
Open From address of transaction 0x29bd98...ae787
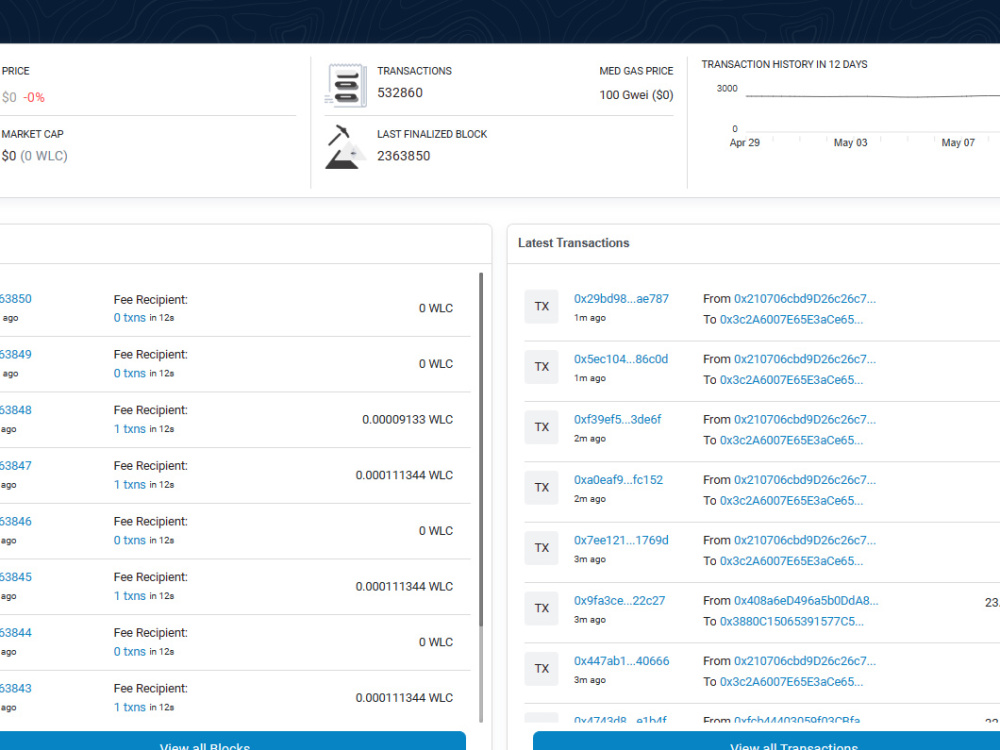[x=805, y=298]
